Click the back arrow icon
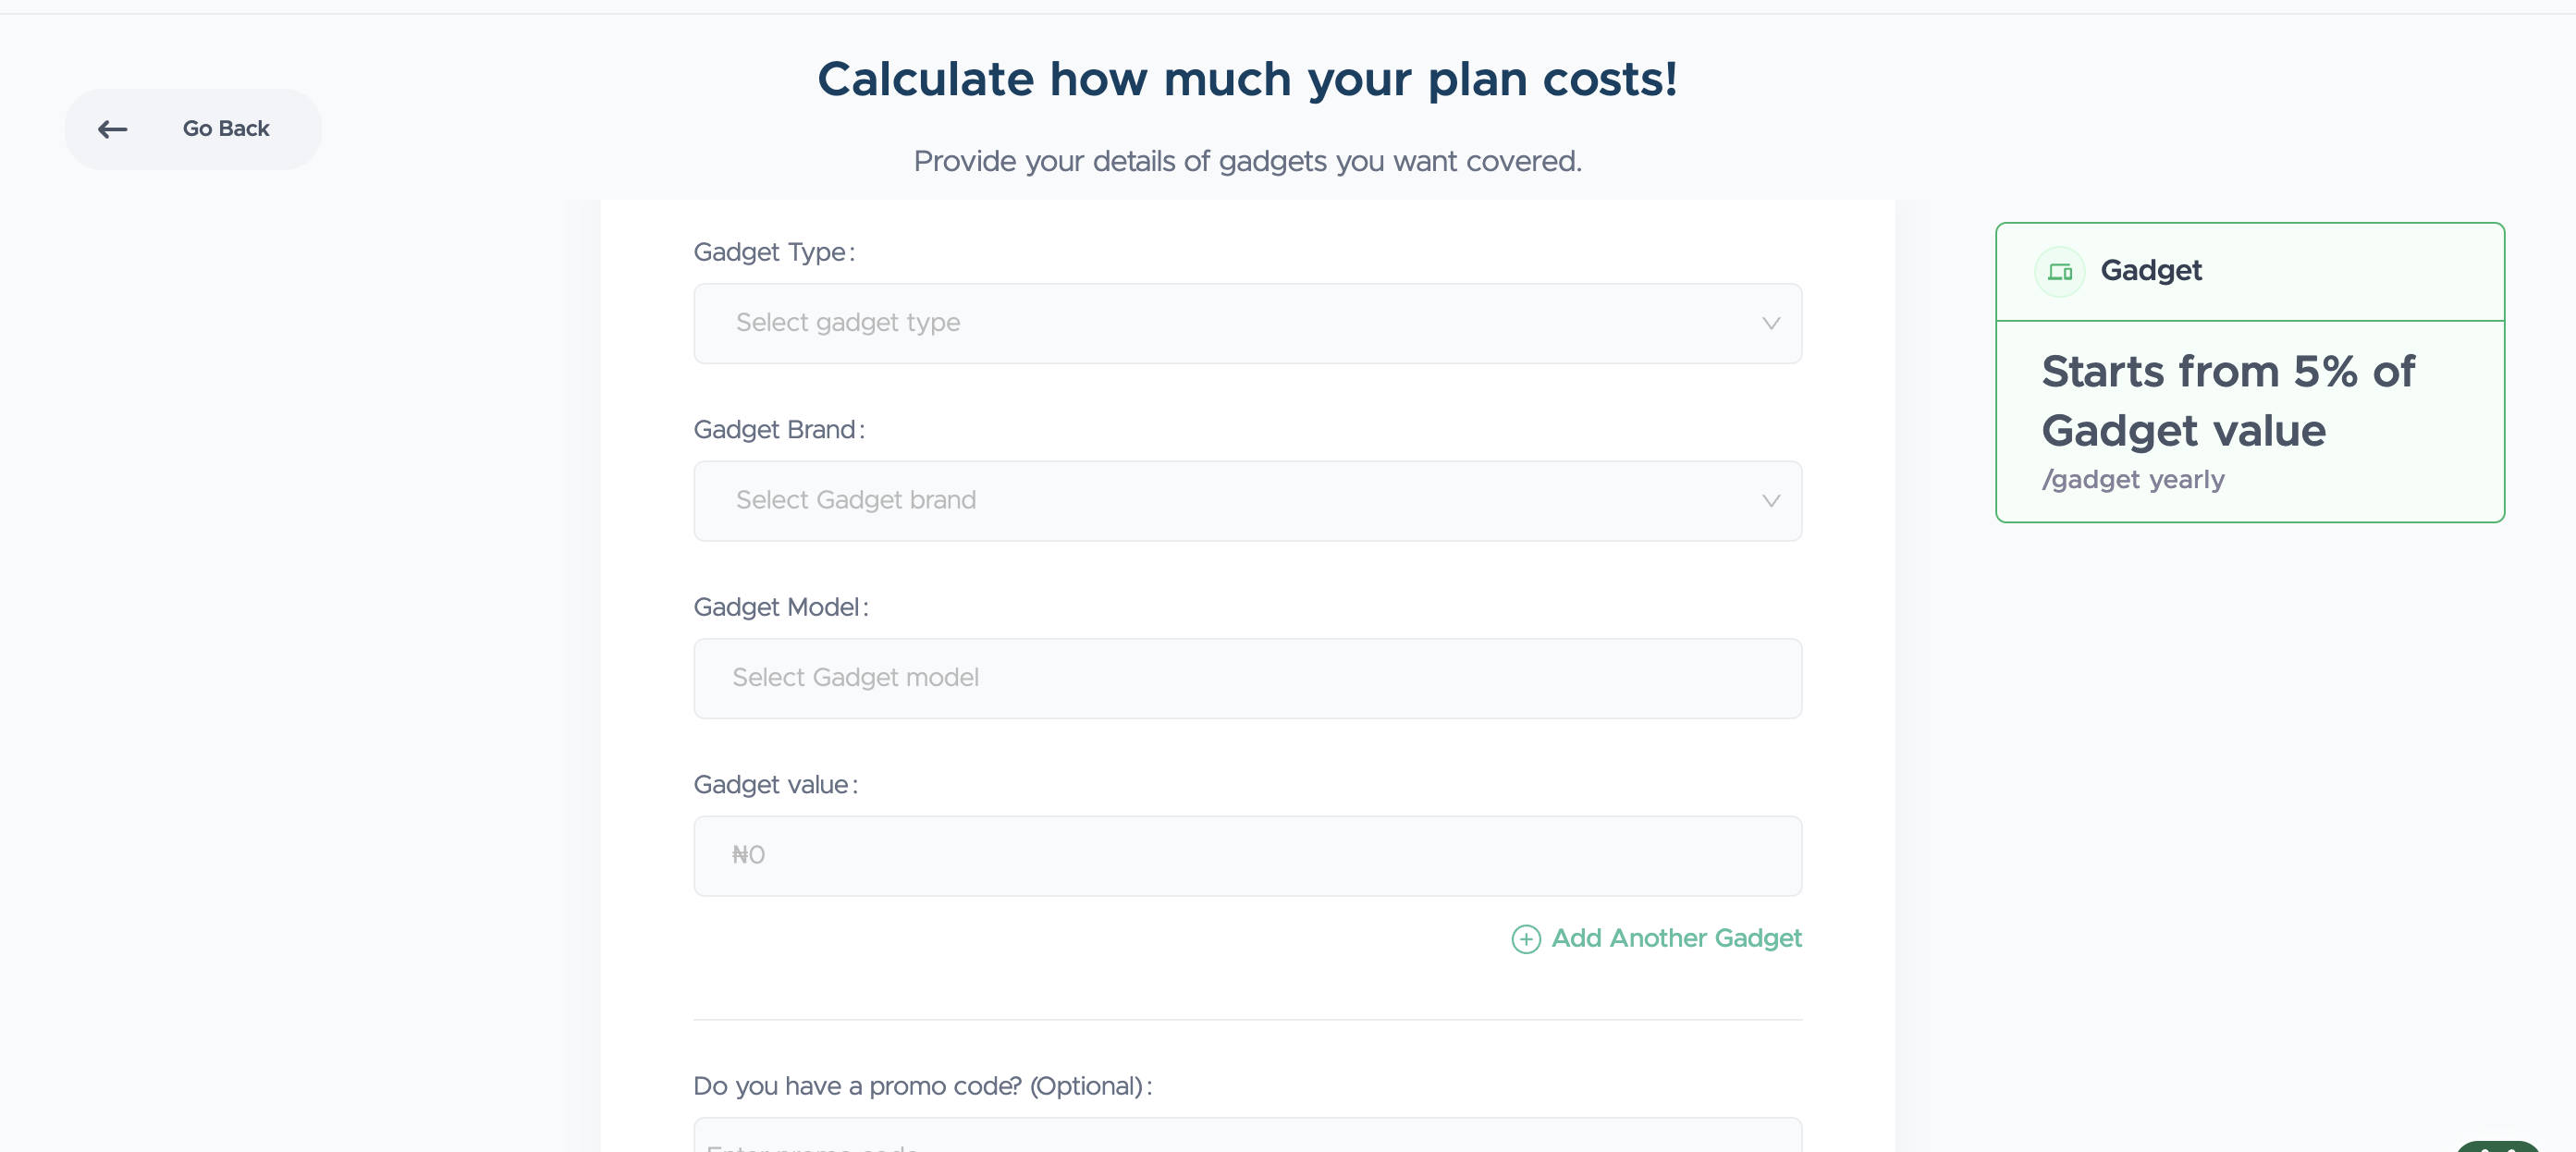This screenshot has width=2576, height=1152. tap(113, 129)
